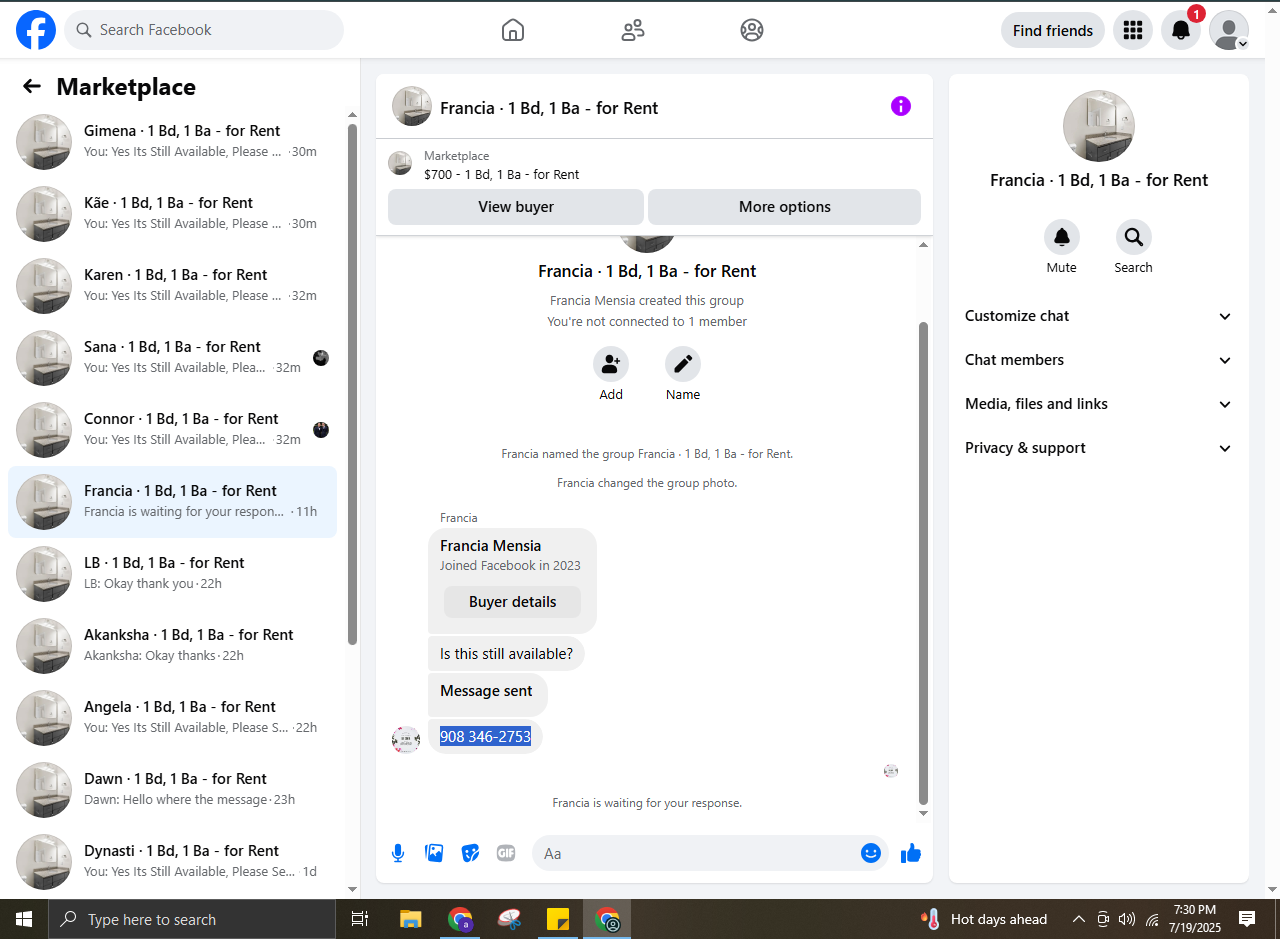Click the 'Is this still available?' message
The image size is (1280, 939).
(506, 654)
